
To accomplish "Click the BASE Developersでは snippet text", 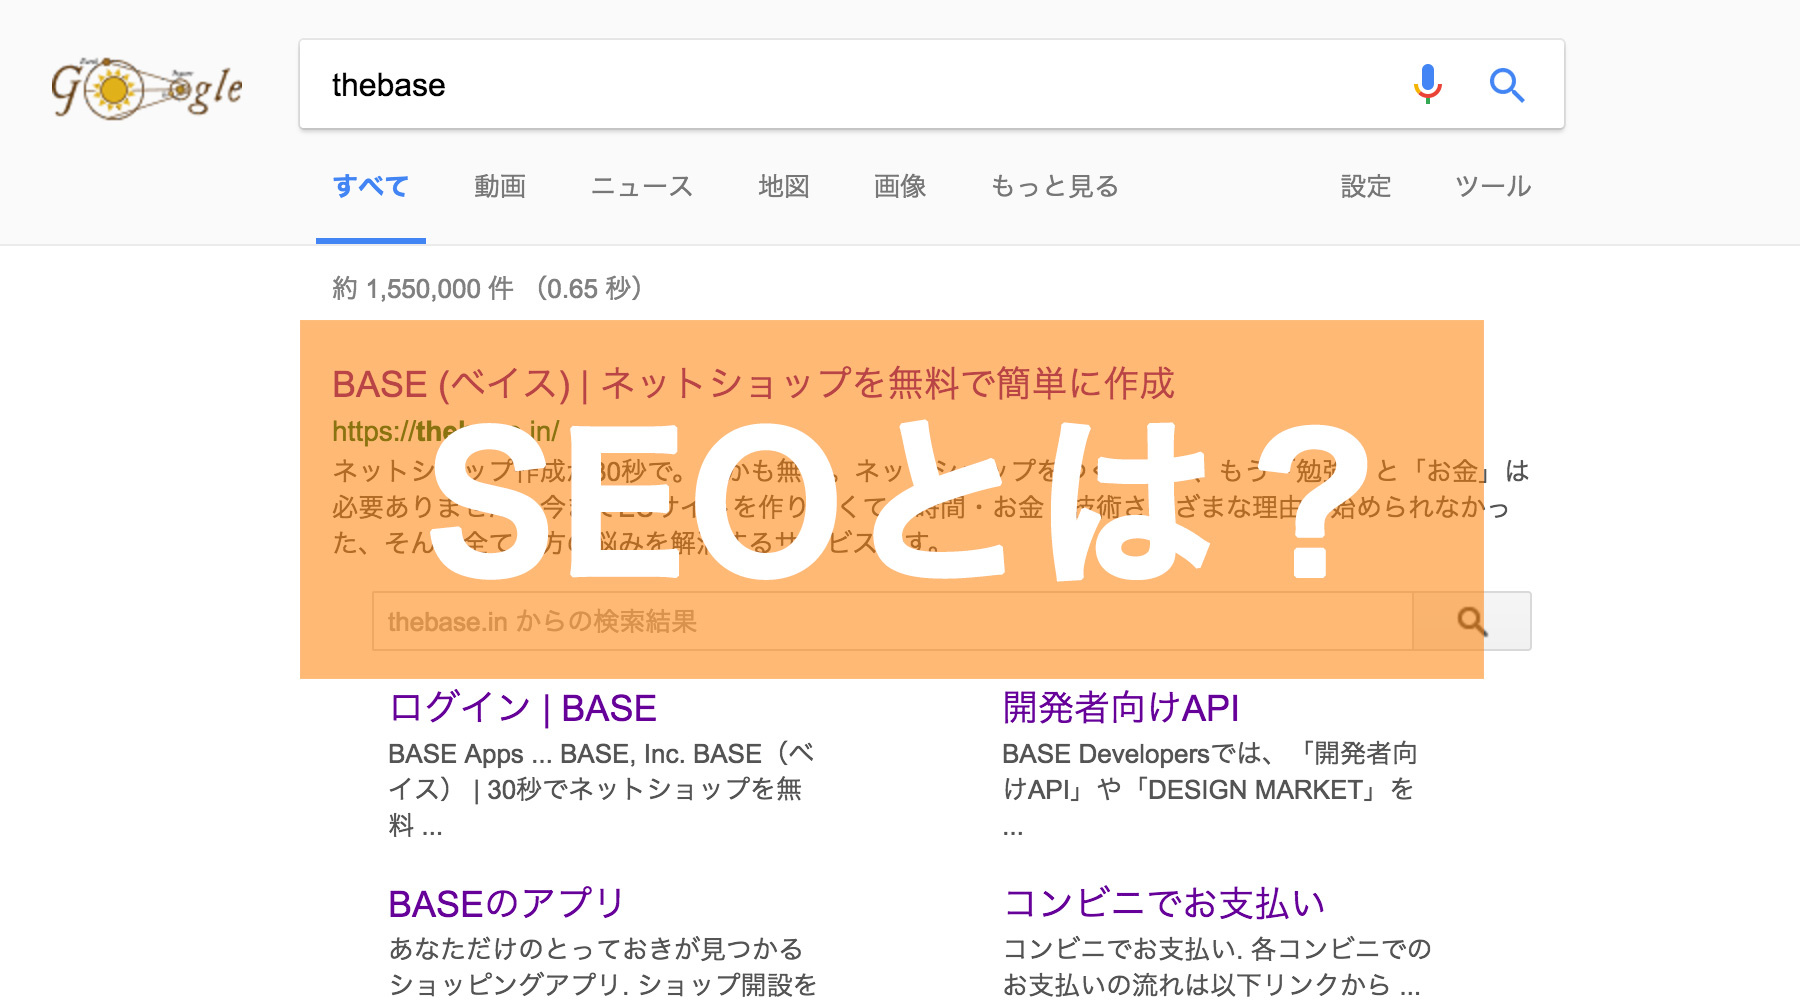I will click(1210, 789).
